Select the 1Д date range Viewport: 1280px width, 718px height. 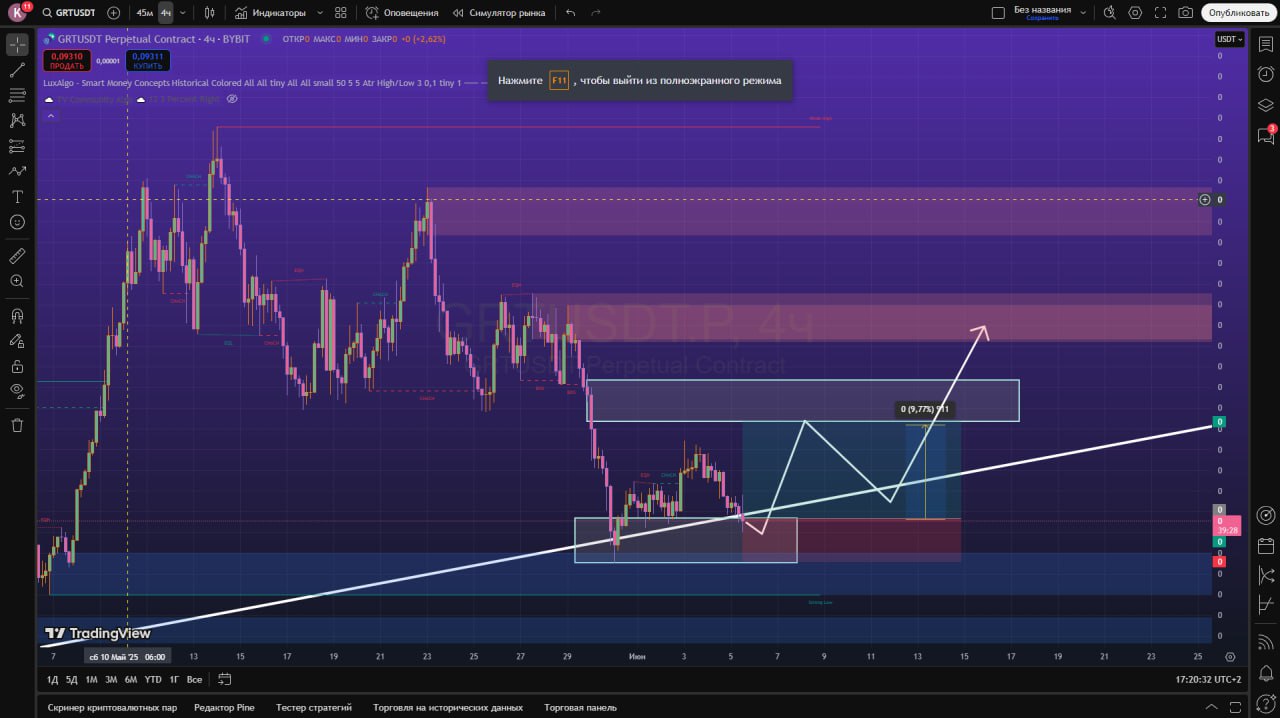[x=52, y=680]
